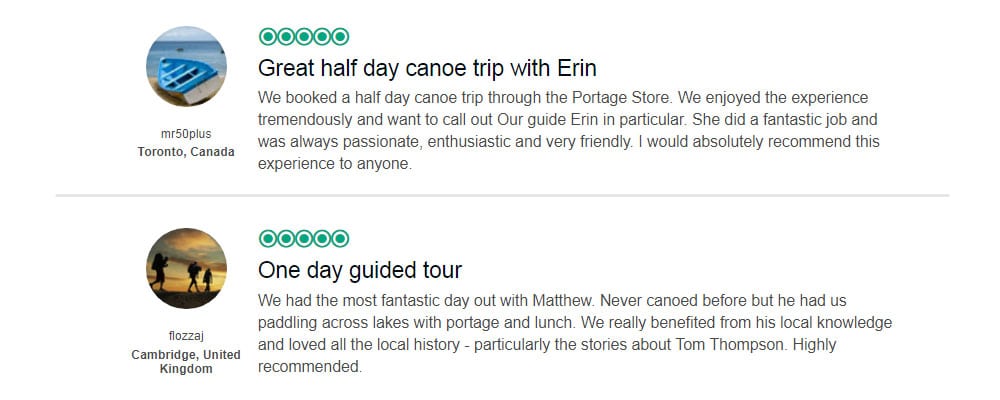Image resolution: width=1000 pixels, height=400 pixels.
Task: Click the last rating bubble on Erin canoe review
Action: [340, 37]
